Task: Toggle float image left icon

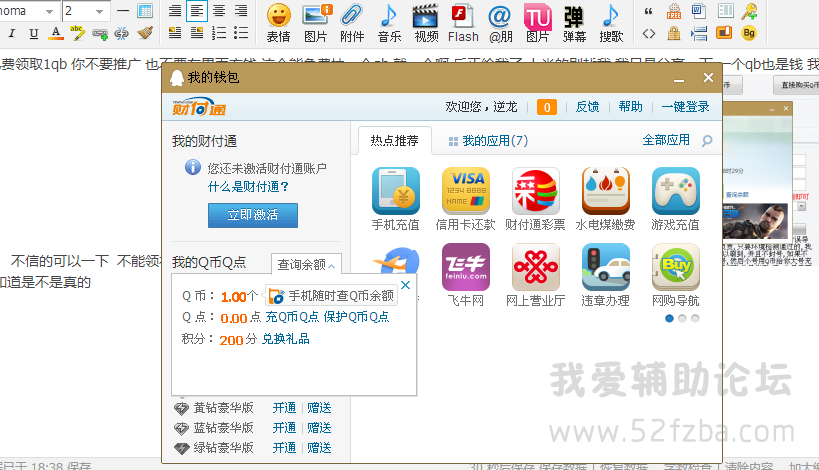Action: tap(175, 33)
